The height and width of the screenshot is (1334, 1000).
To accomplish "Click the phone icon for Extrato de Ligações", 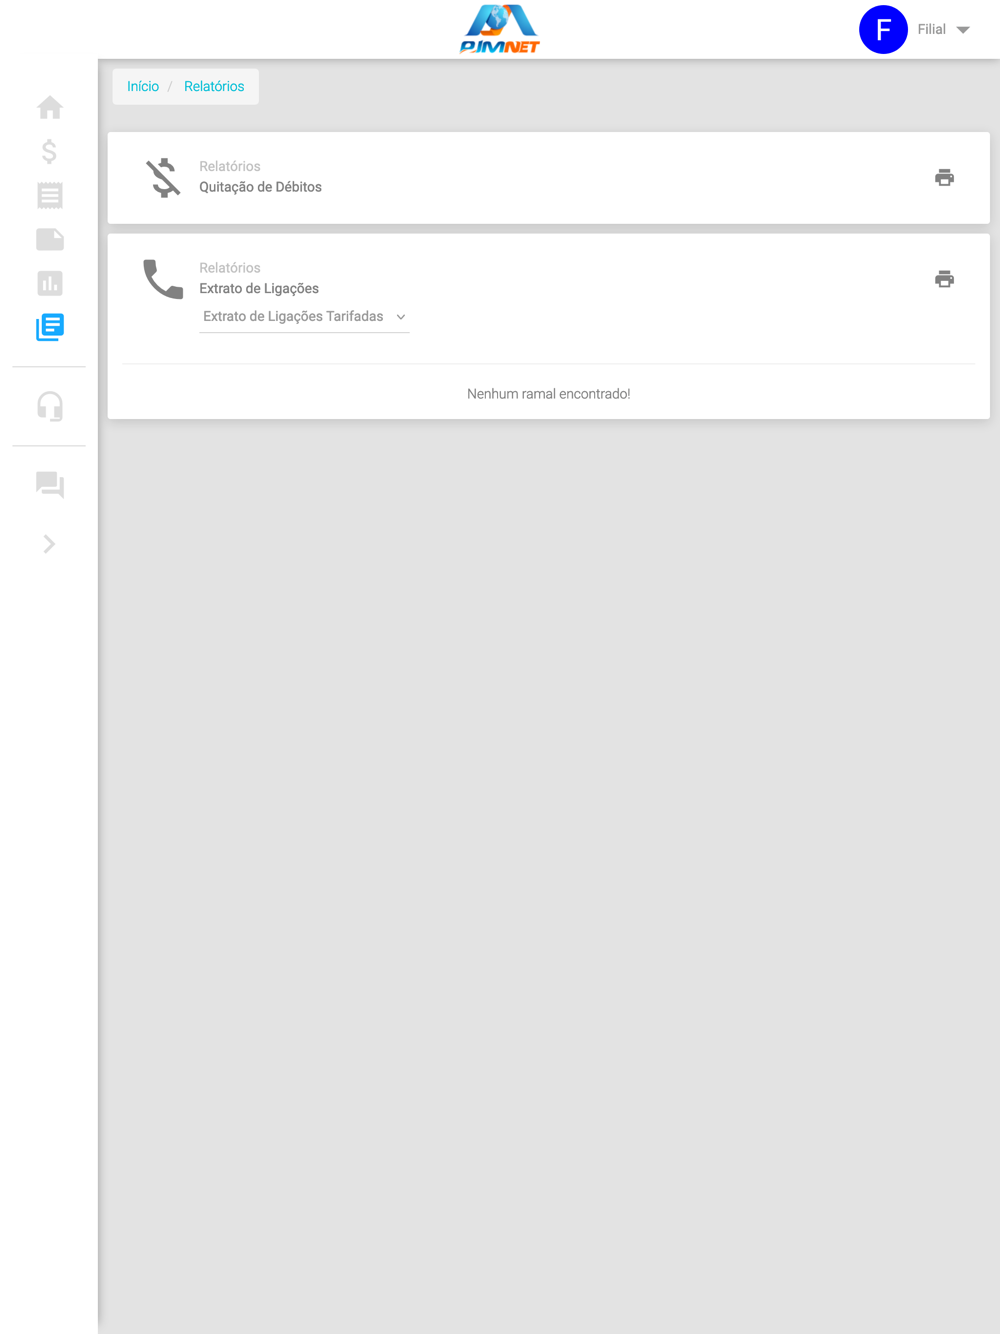I will (x=163, y=279).
